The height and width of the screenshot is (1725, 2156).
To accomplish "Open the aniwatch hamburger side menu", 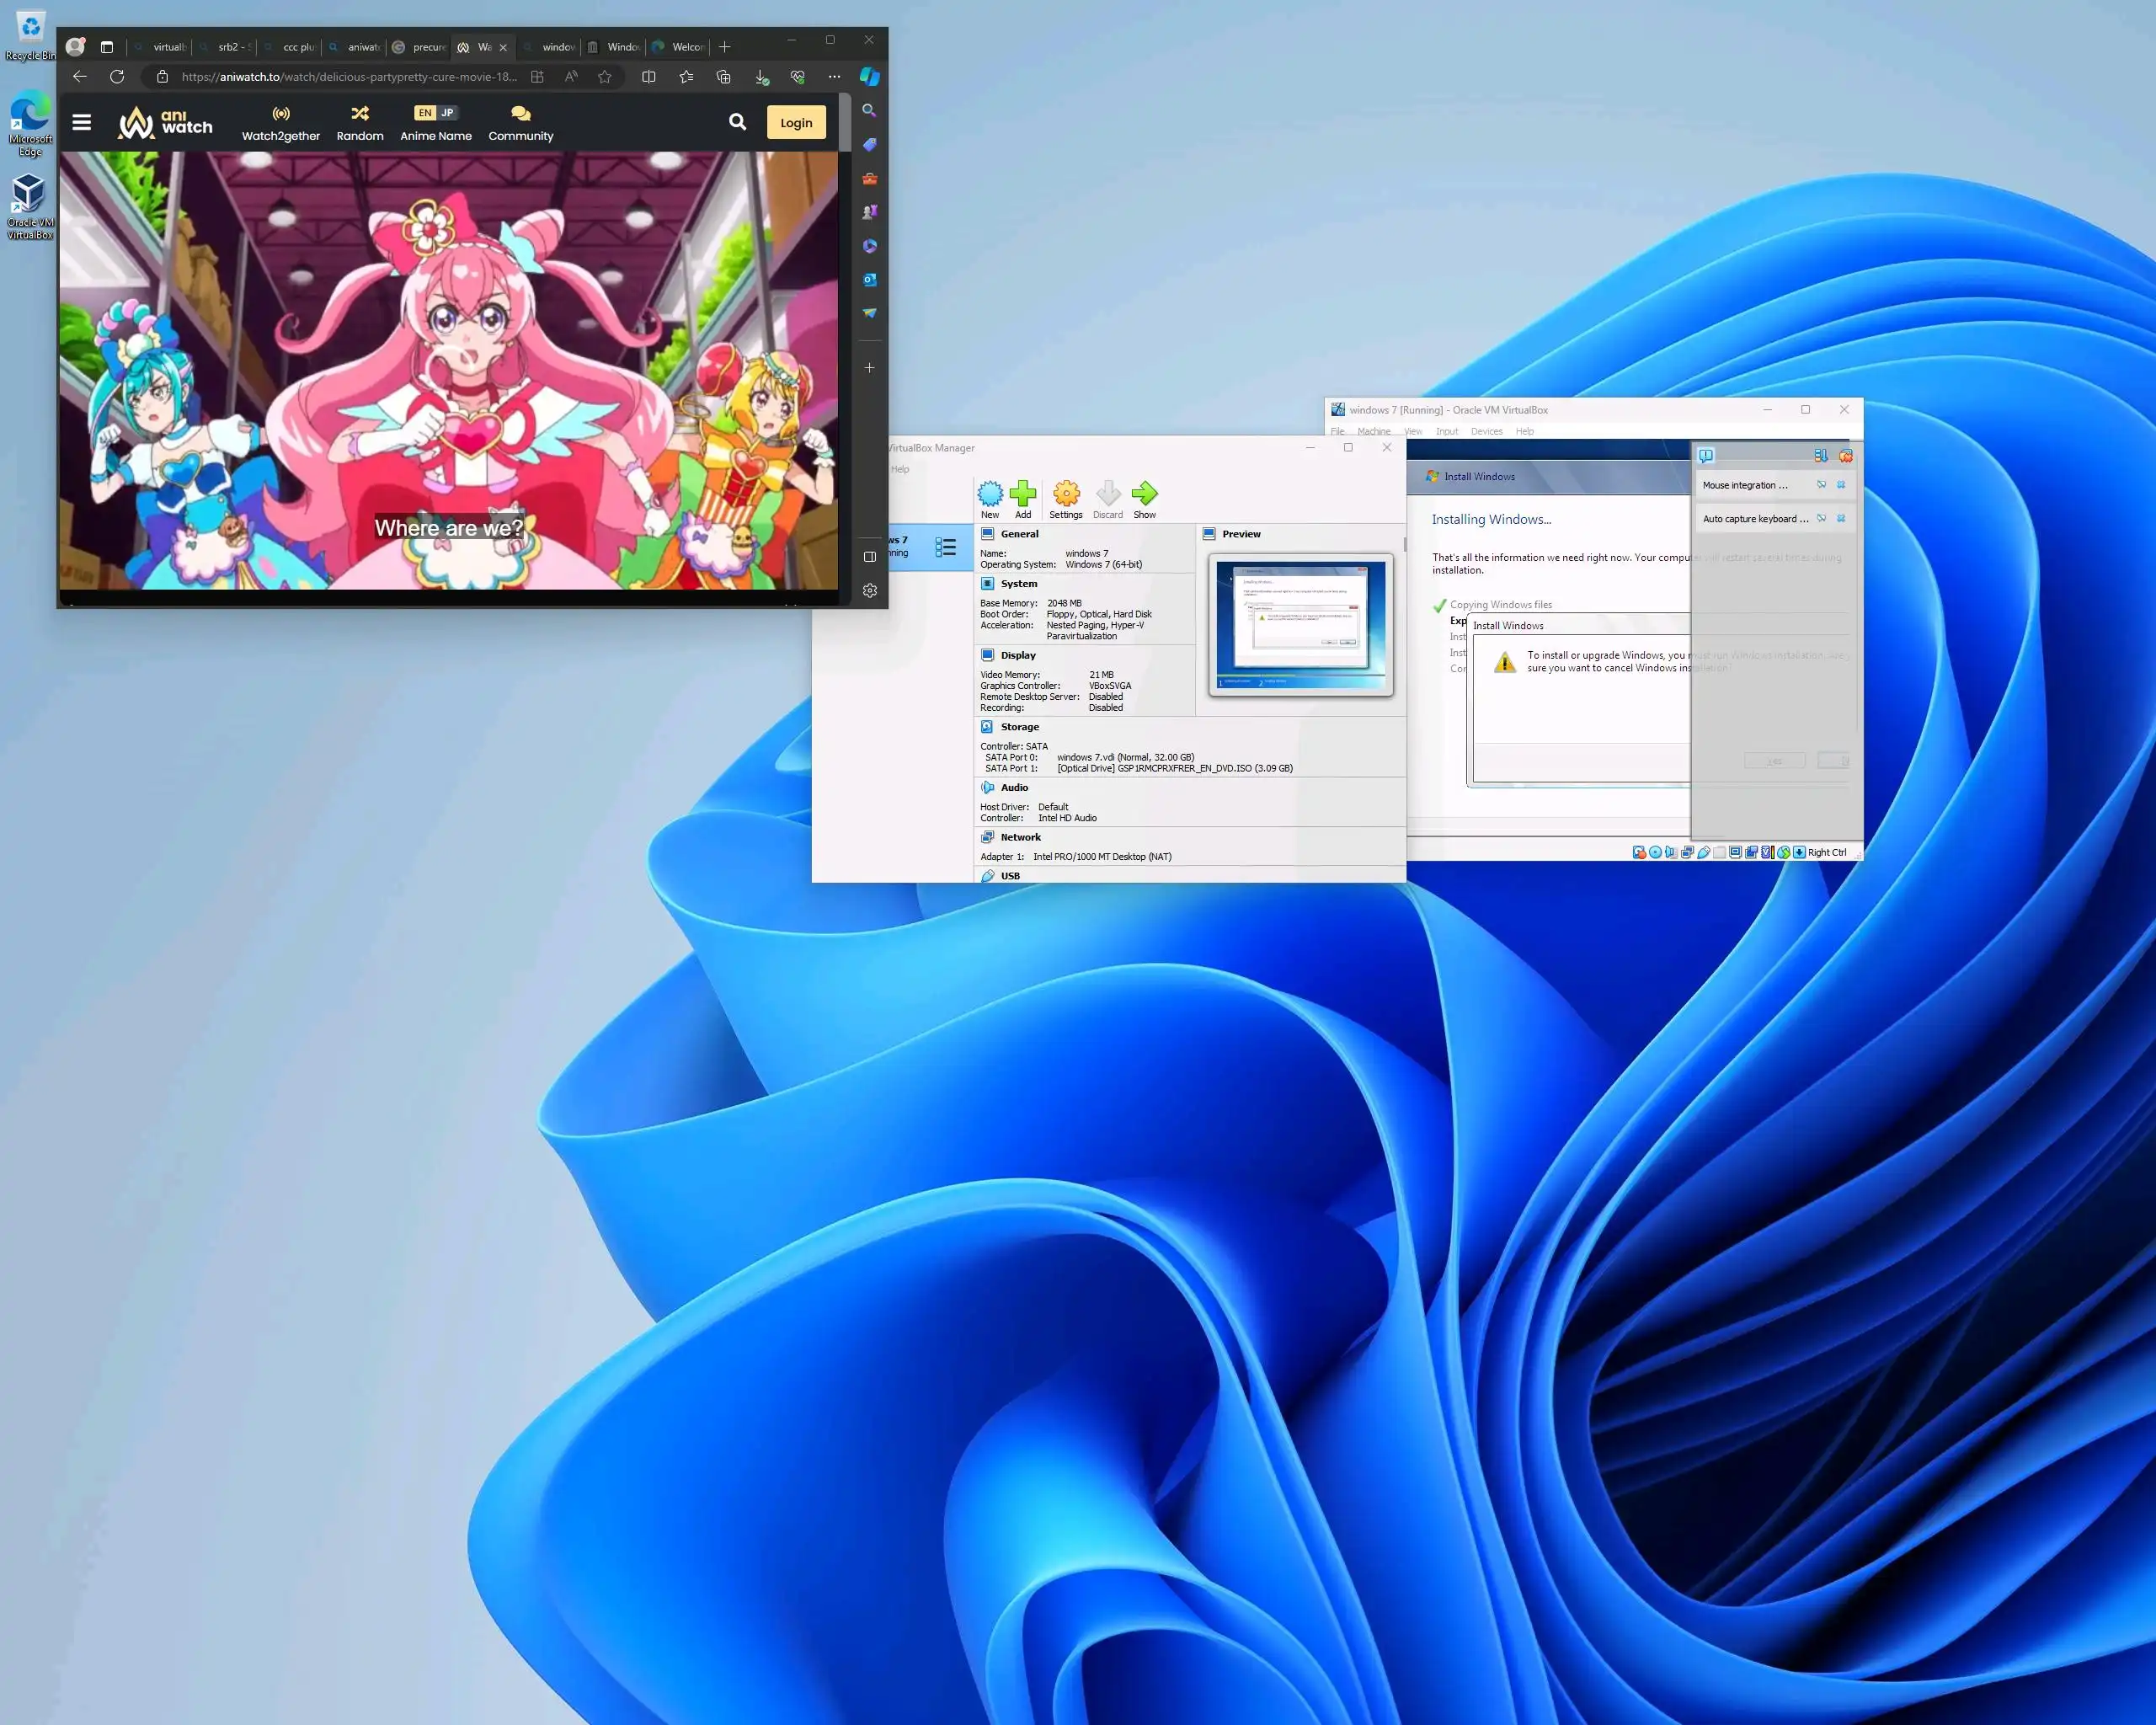I will (x=82, y=122).
